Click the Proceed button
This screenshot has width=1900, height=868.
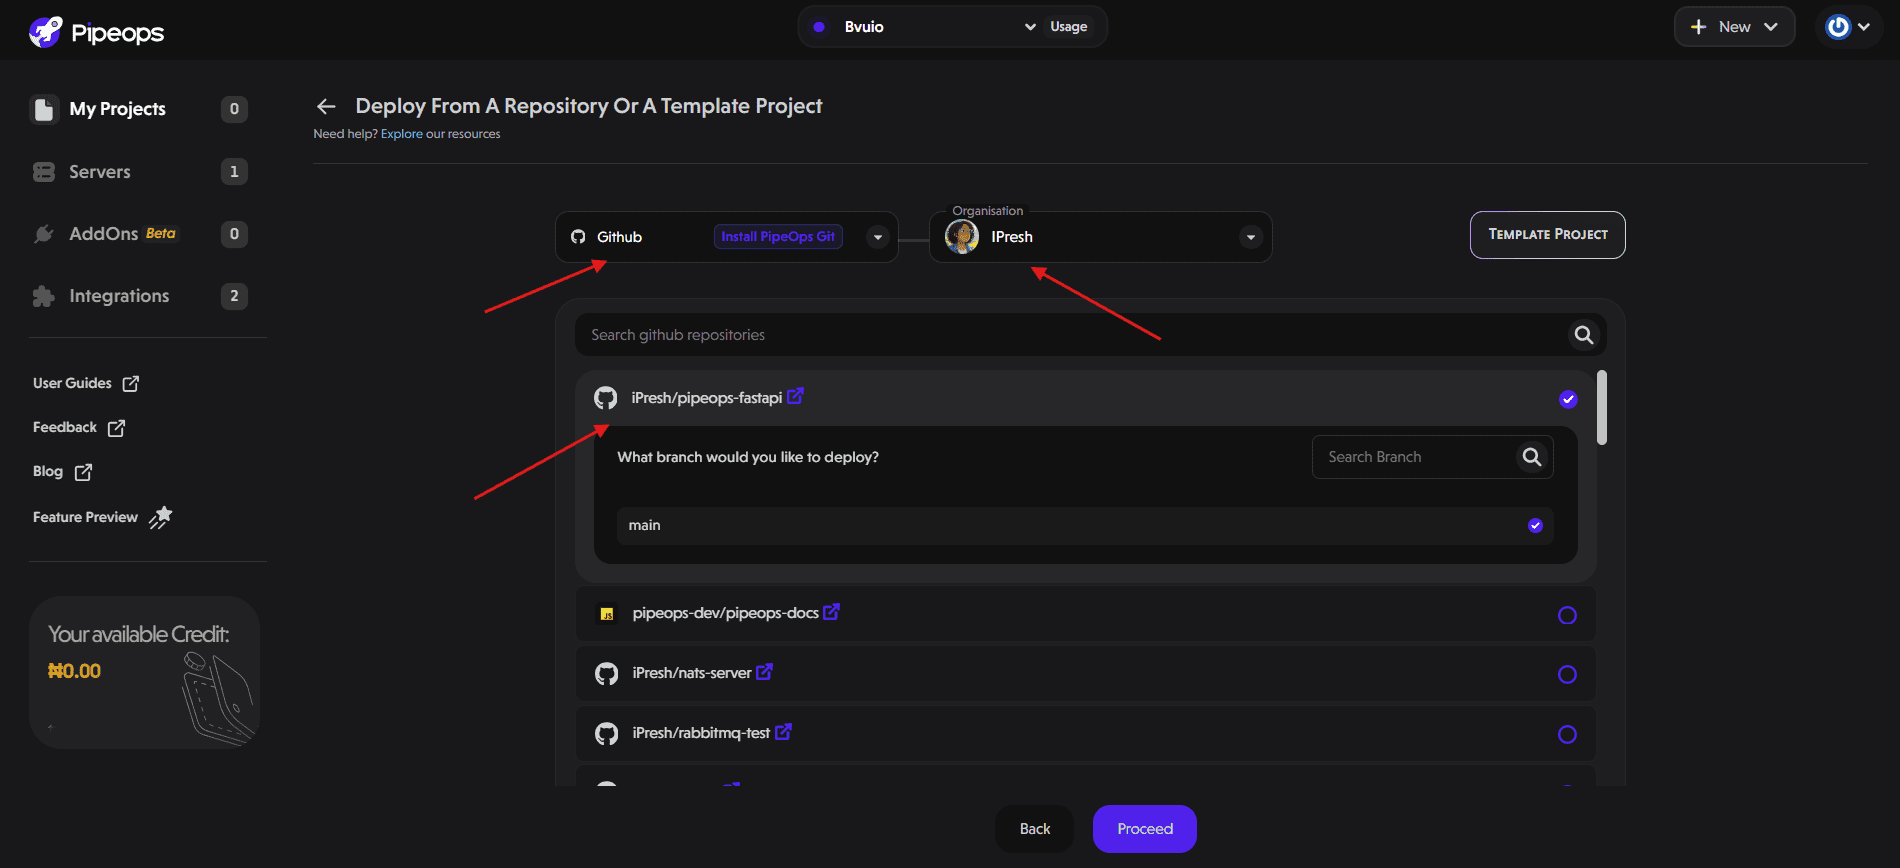coord(1144,829)
